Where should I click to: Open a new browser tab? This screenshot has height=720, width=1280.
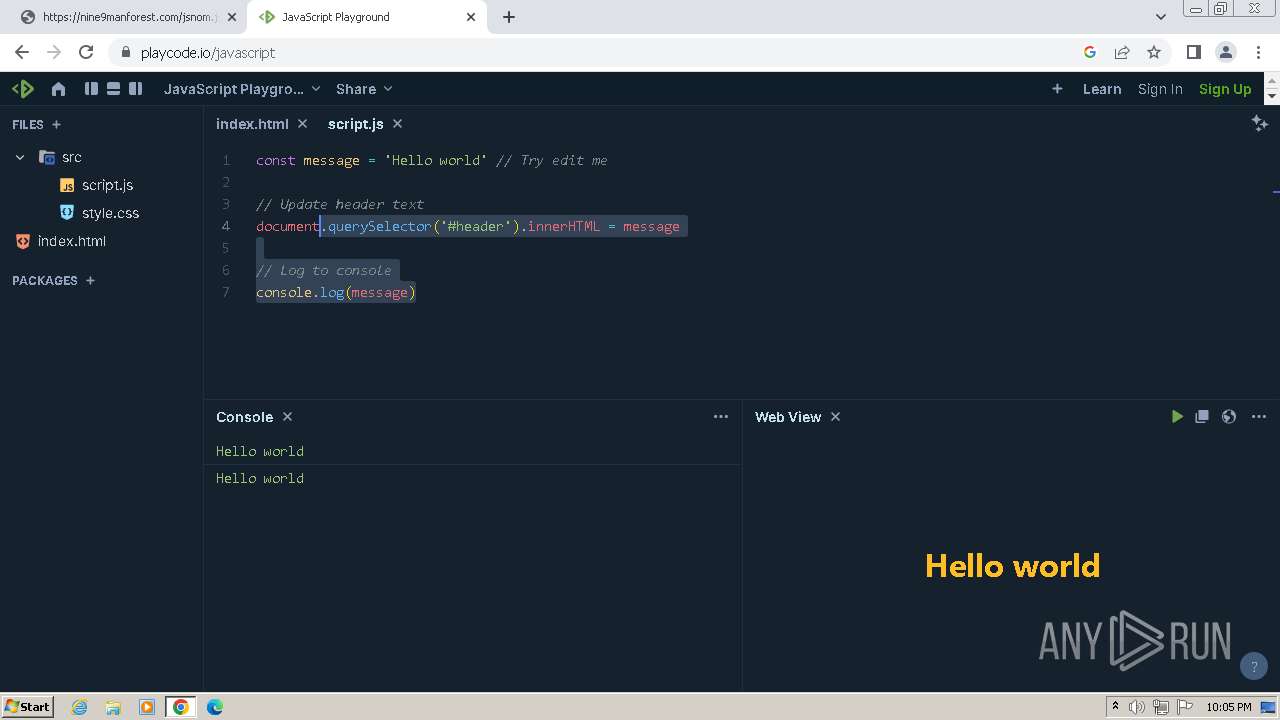point(509,17)
